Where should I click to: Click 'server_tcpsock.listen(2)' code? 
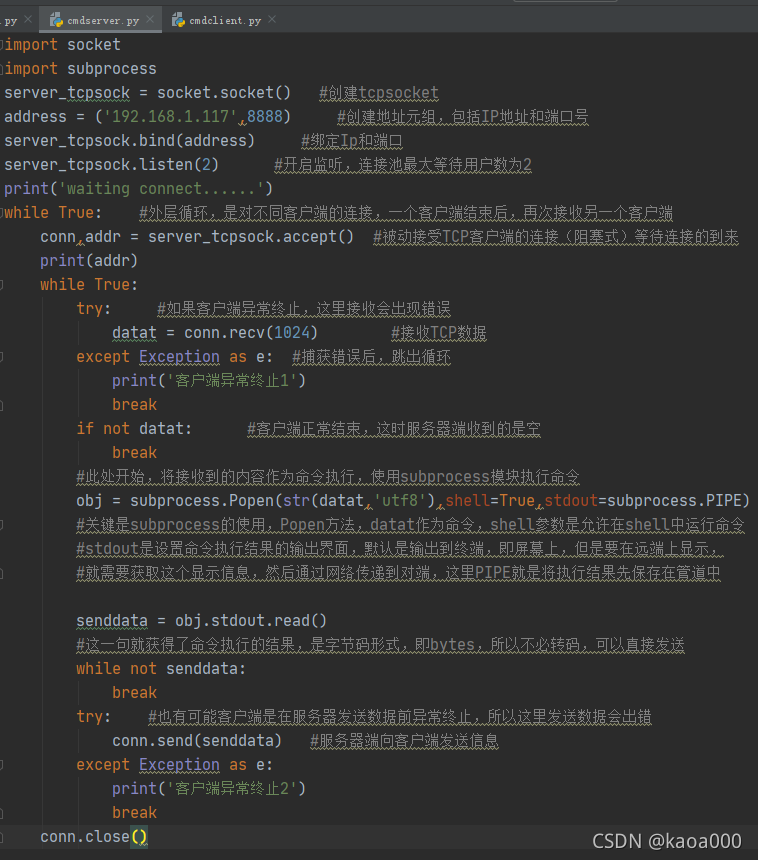click(x=111, y=165)
